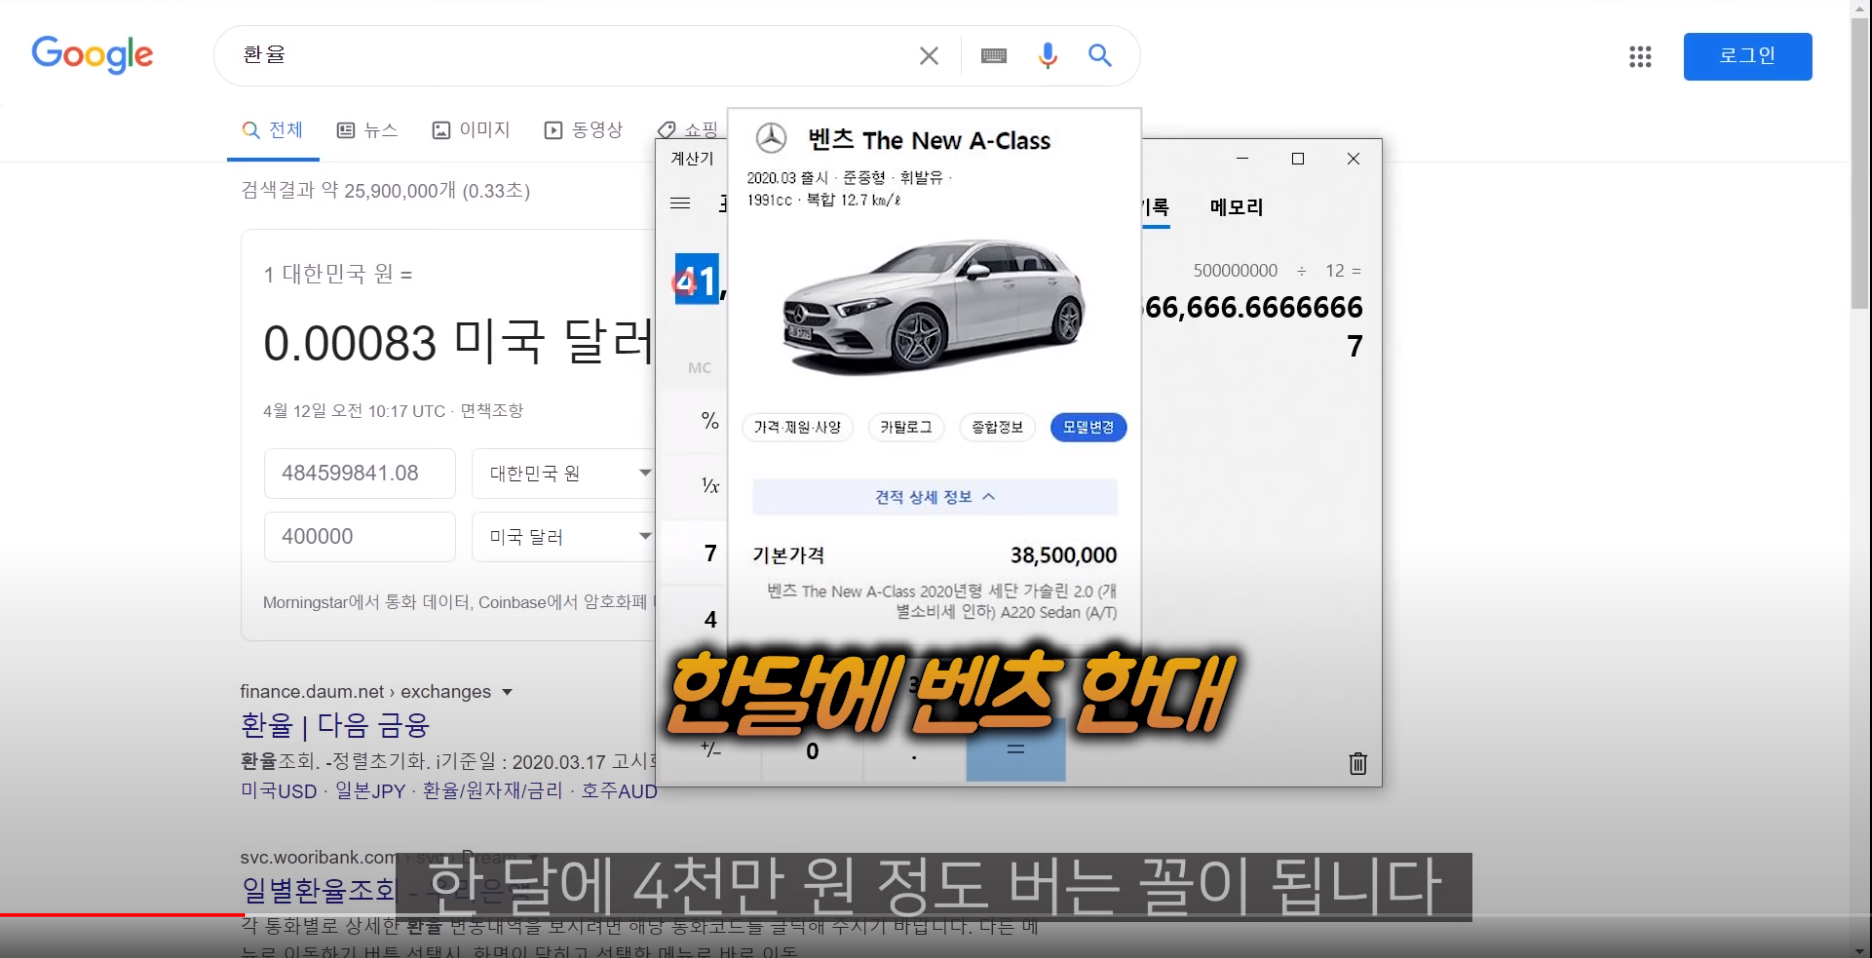Open 가격·제원·사양 button
The width and height of the screenshot is (1872, 958).
[x=798, y=427]
